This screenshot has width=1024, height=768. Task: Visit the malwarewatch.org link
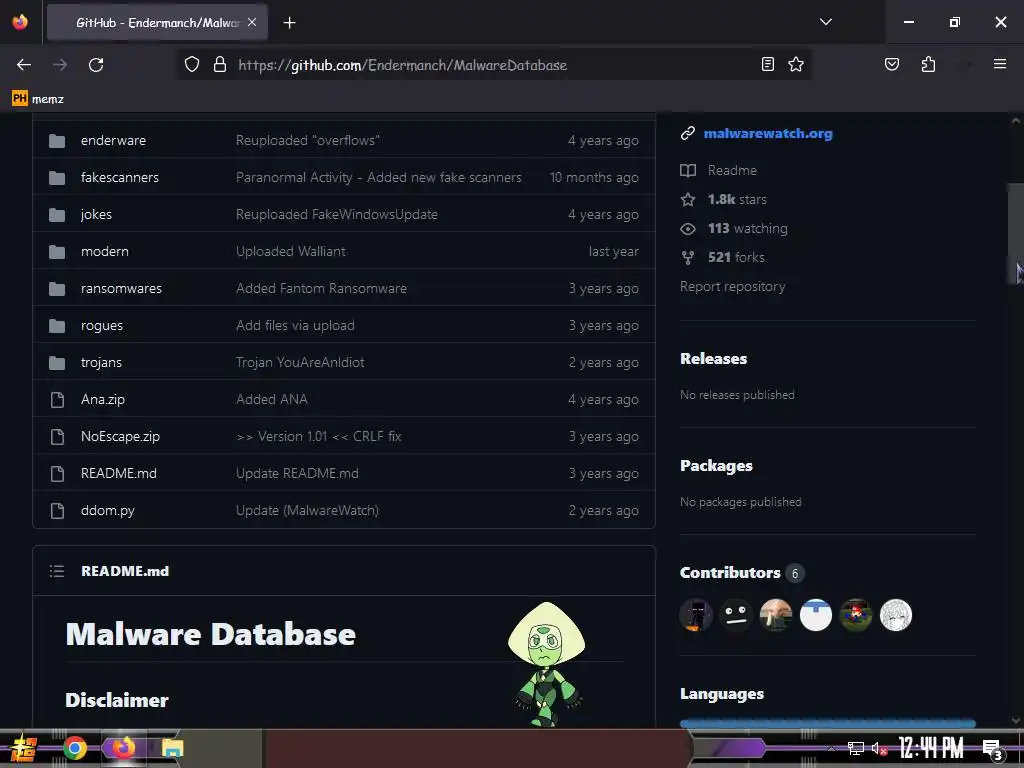coord(768,133)
